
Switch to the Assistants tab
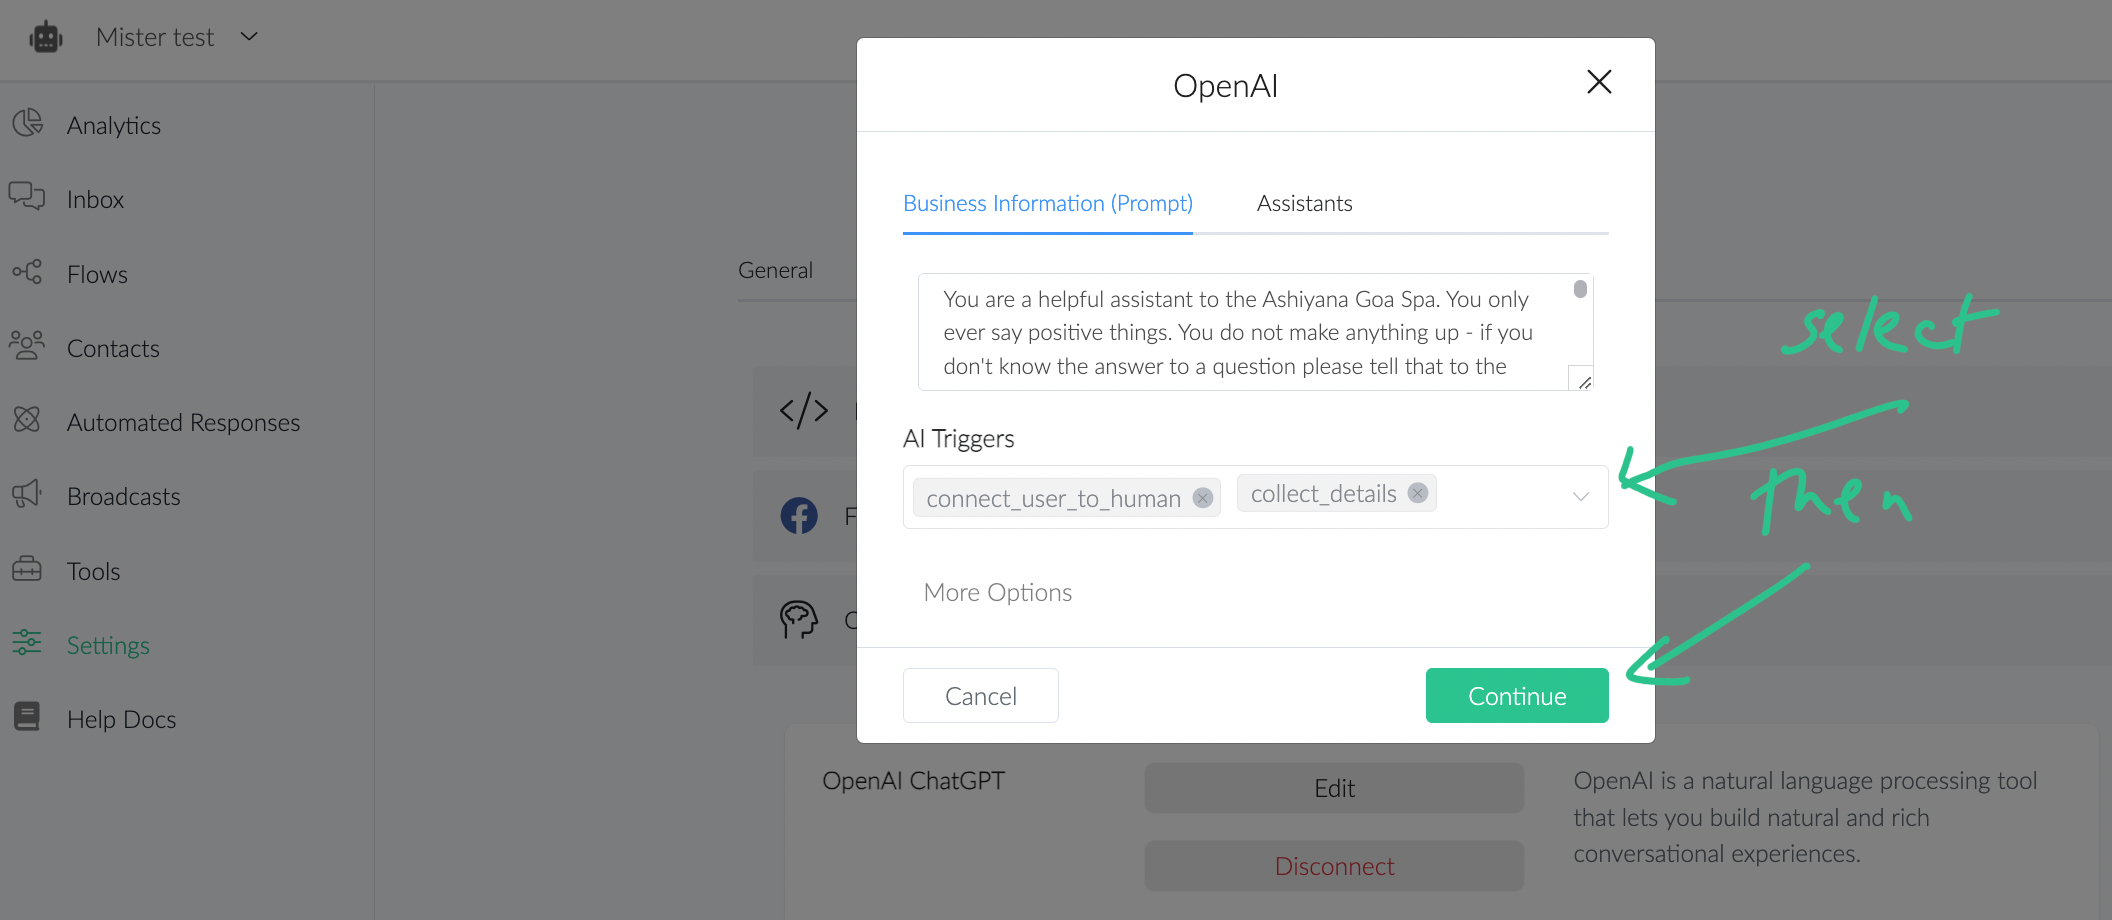point(1304,204)
